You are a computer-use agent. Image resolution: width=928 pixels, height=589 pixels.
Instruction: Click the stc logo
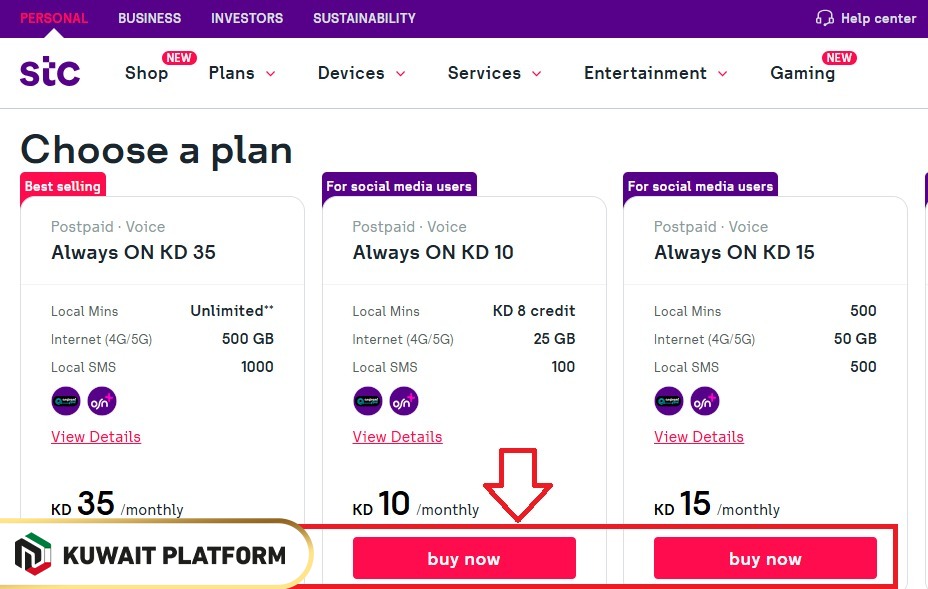(49, 71)
